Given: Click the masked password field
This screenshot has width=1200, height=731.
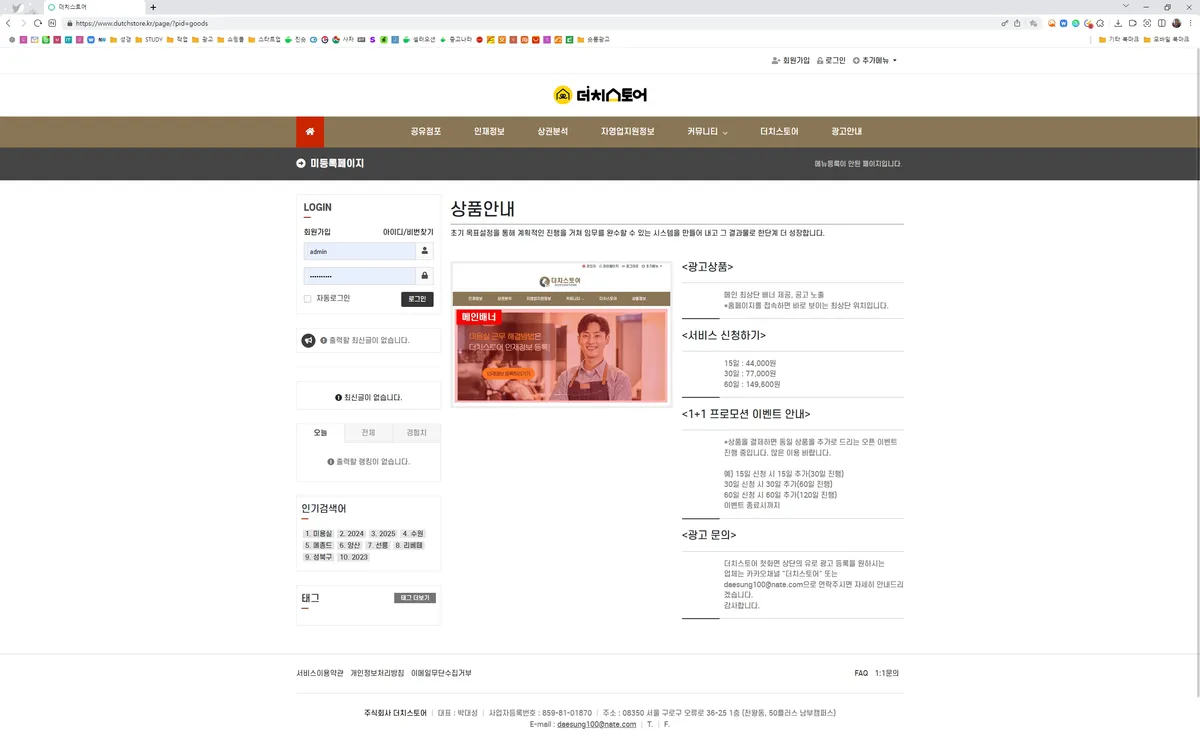Looking at the screenshot, I should click(360, 276).
